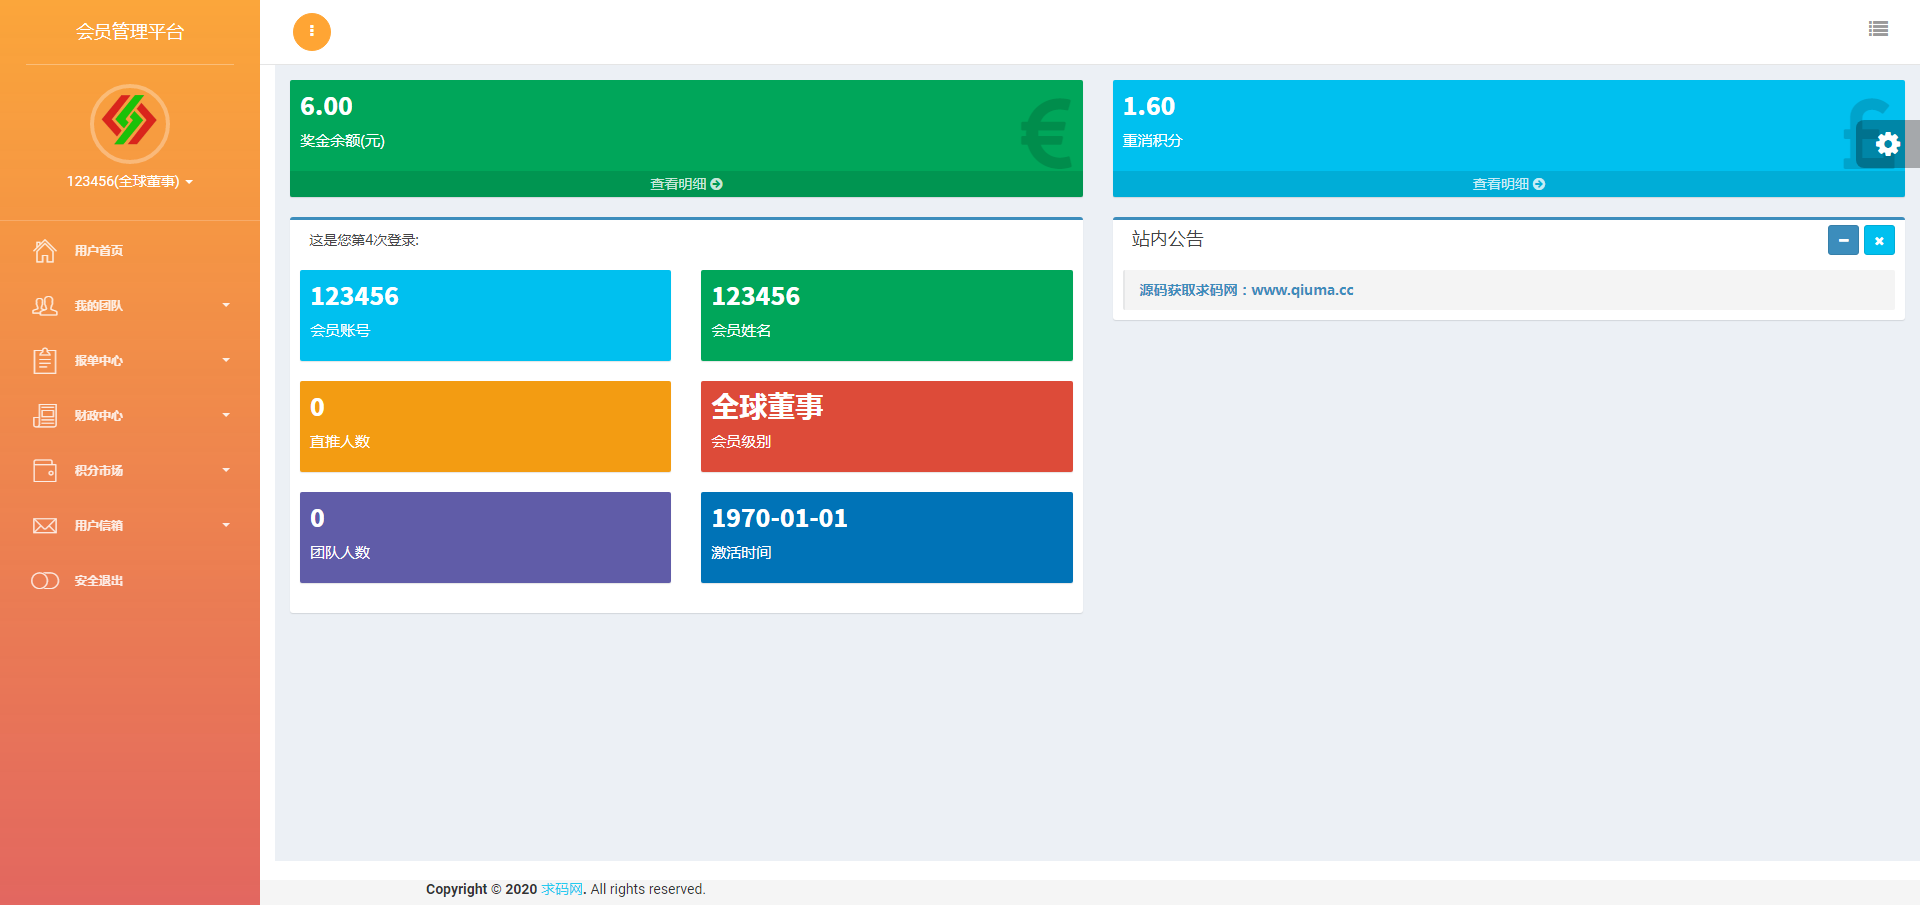This screenshot has width=1920, height=905.
Task: Click the house icon for 用户首页
Action: click(x=45, y=251)
